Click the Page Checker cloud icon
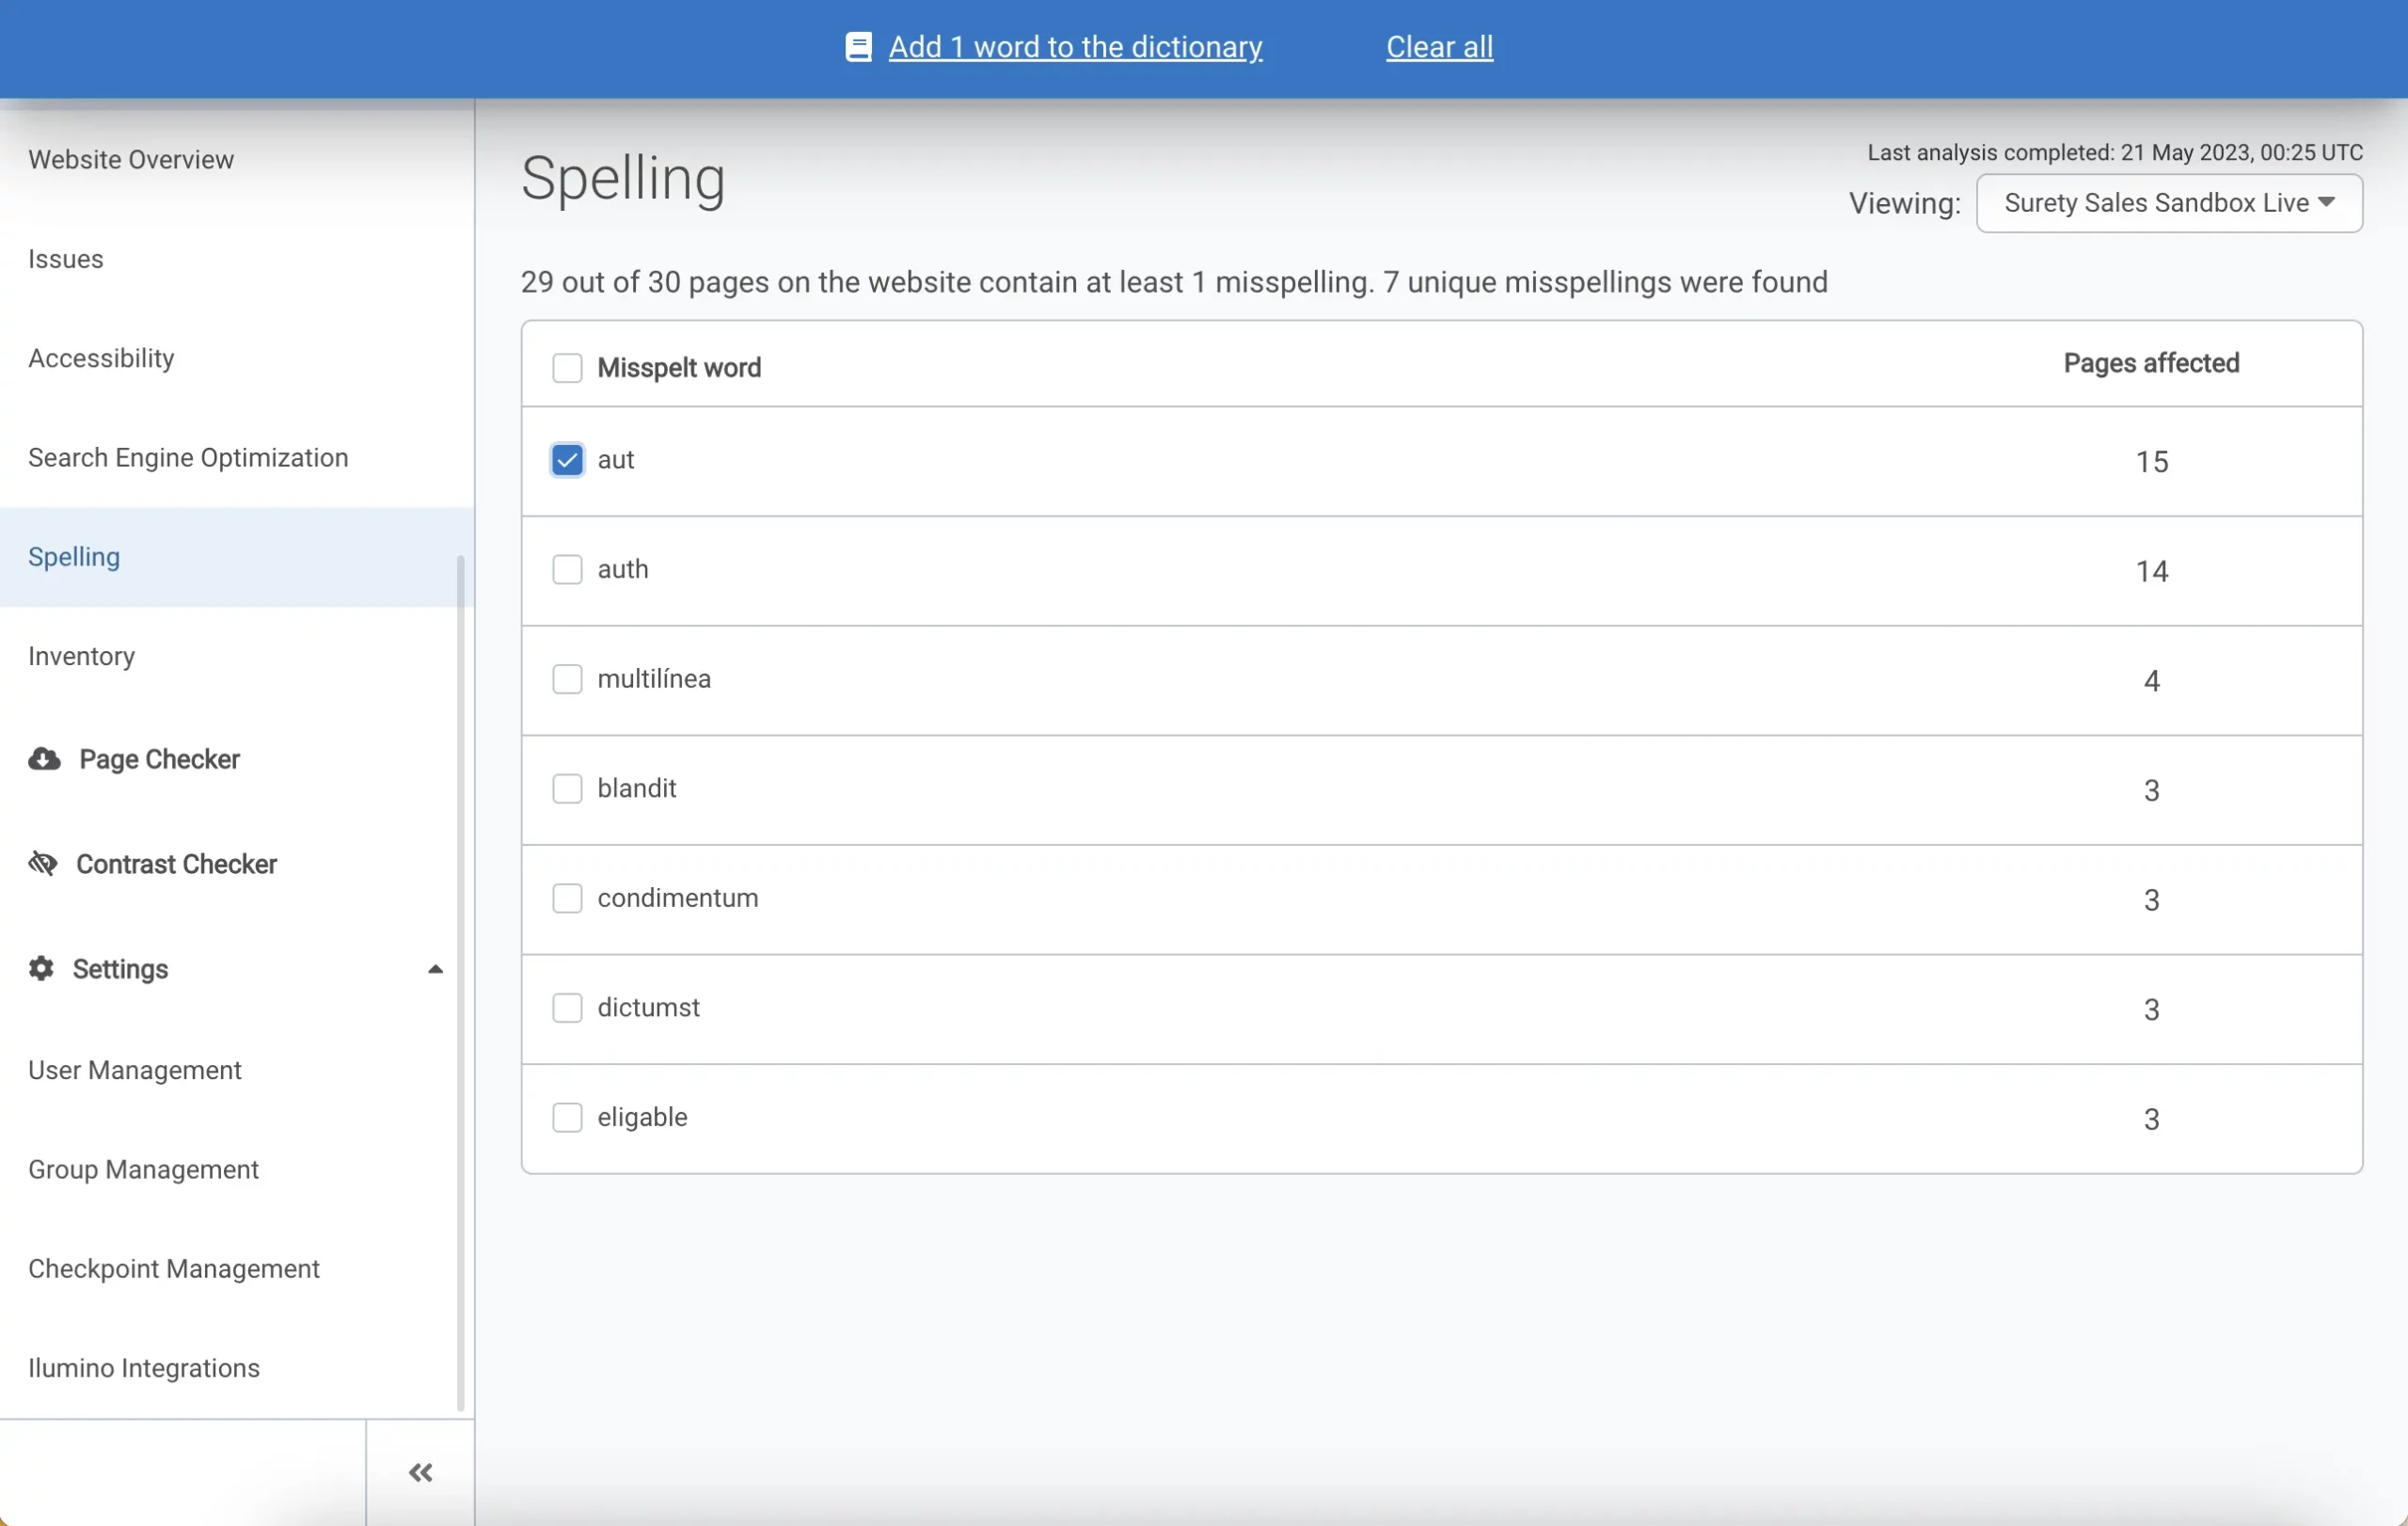Image resolution: width=2408 pixels, height=1526 pixels. 44,759
